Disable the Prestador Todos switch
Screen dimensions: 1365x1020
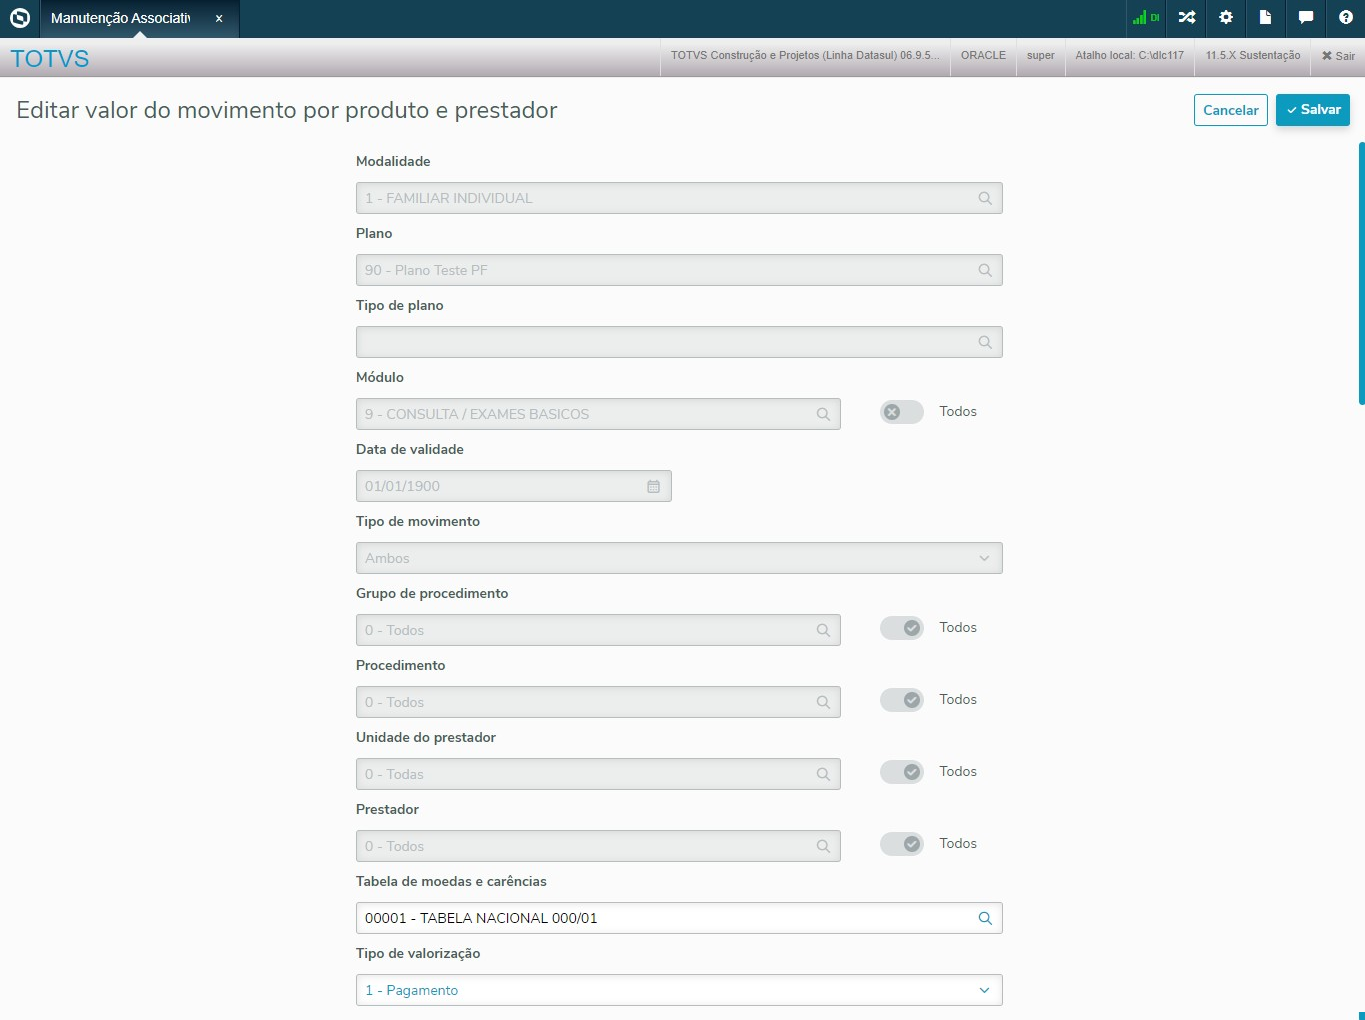[901, 844]
